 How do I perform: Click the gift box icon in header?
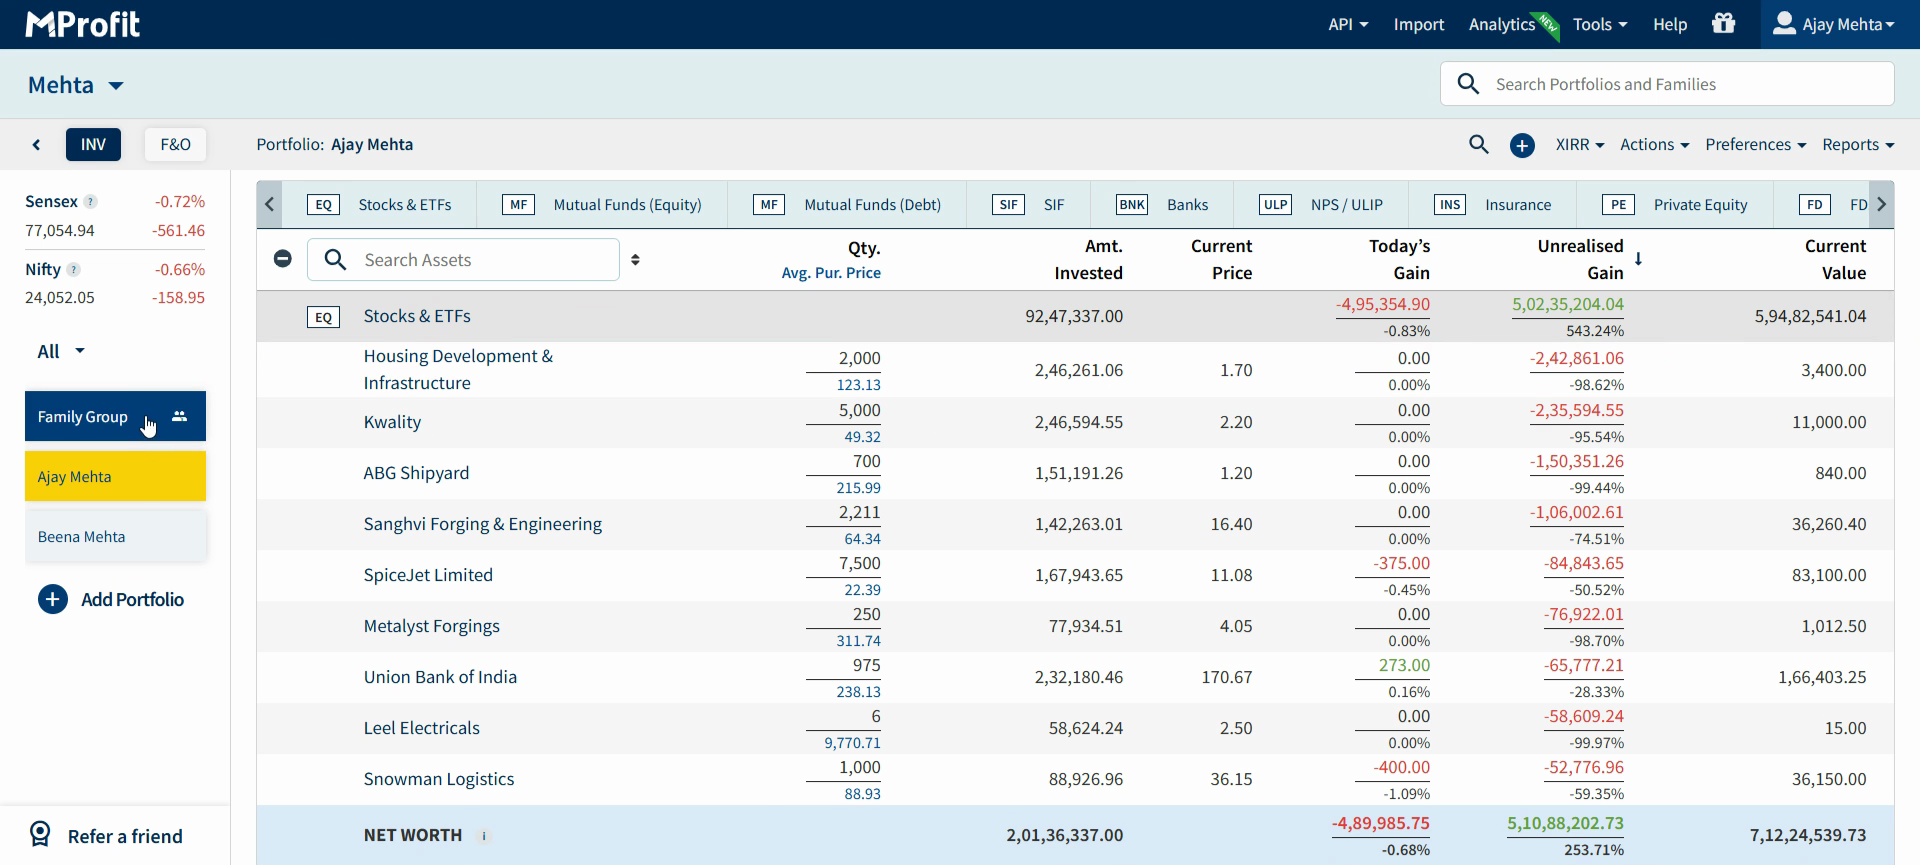pyautogui.click(x=1724, y=23)
